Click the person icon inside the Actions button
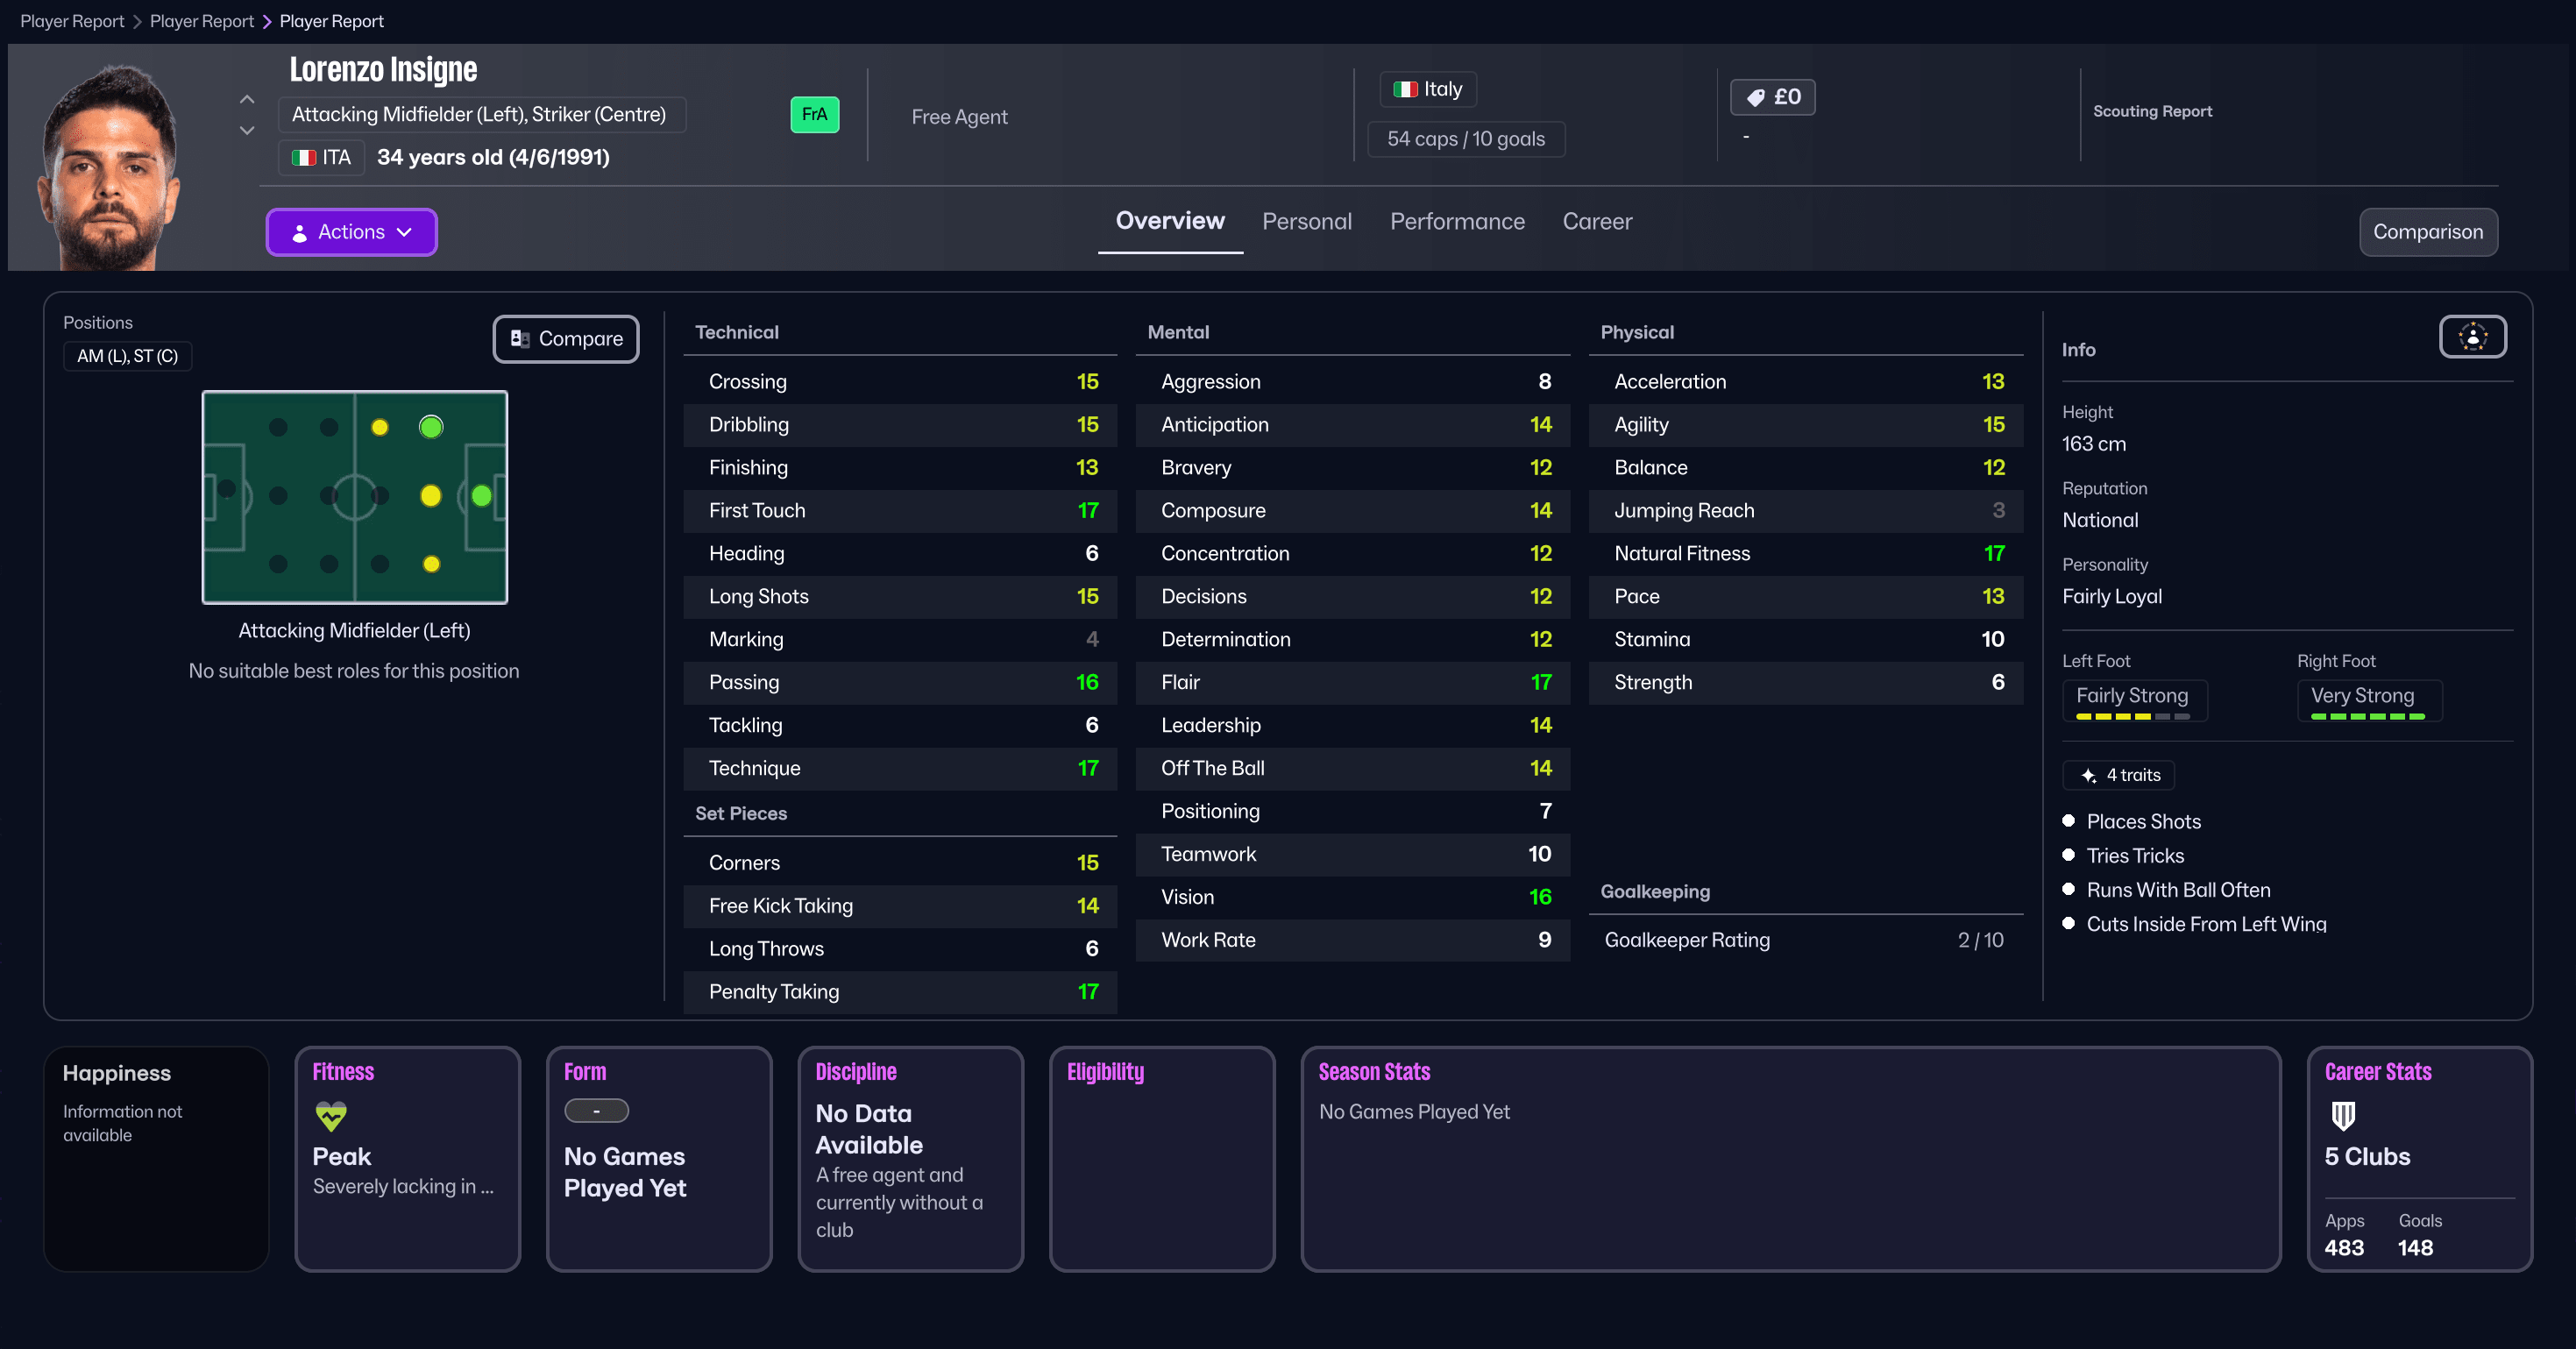Screen dimensions: 2576x1349 [x=299, y=231]
